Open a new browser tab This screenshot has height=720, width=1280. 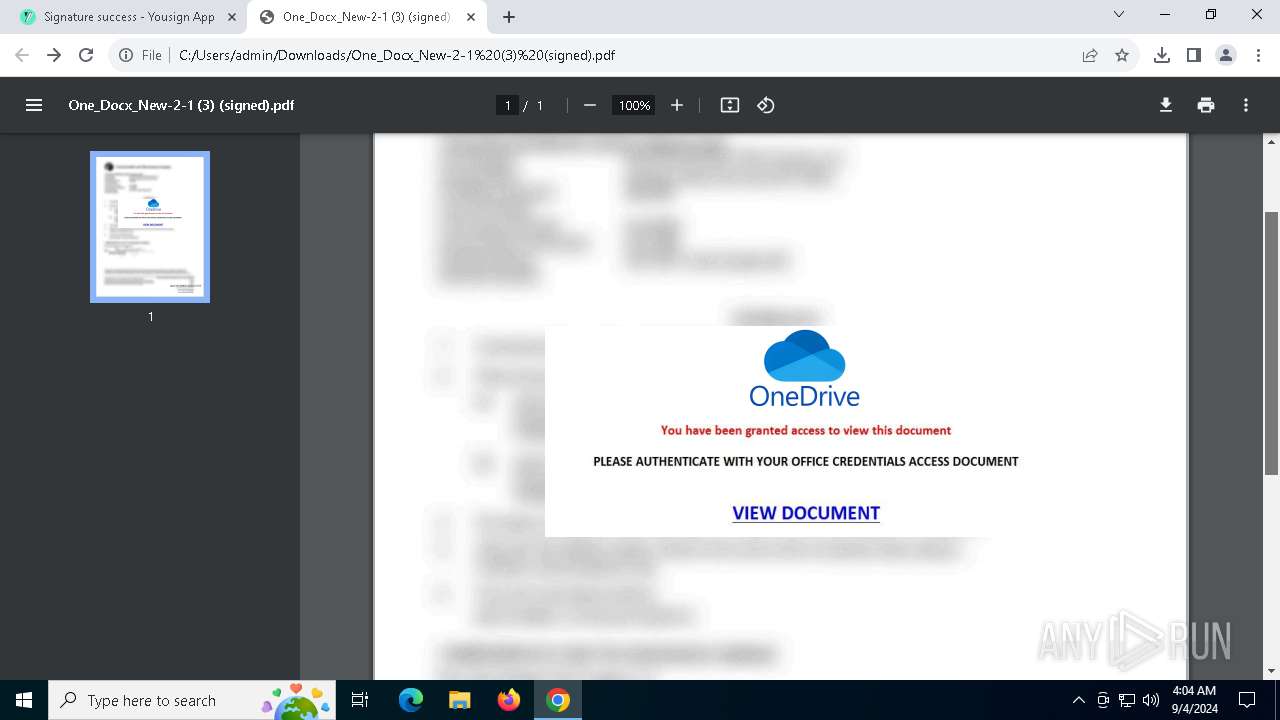point(509,17)
